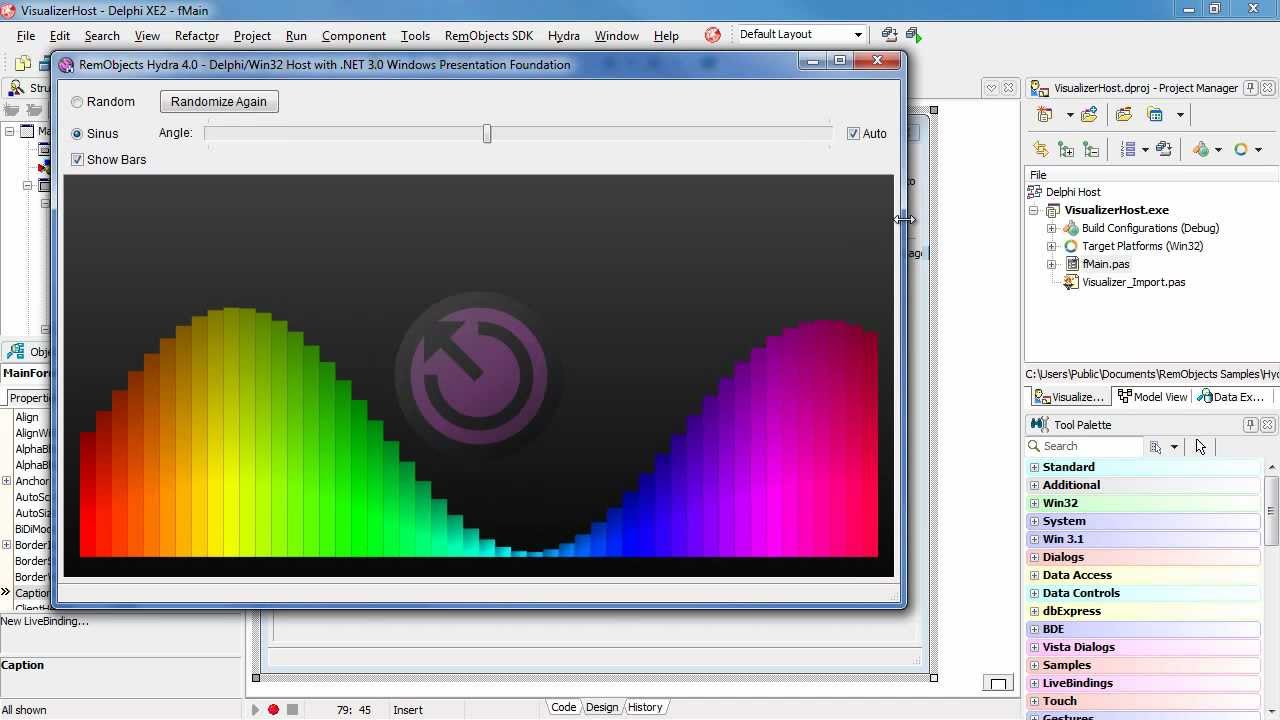Image resolution: width=1280 pixels, height=720 pixels.
Task: Click the Set Debug Desktop icon
Action: point(912,35)
